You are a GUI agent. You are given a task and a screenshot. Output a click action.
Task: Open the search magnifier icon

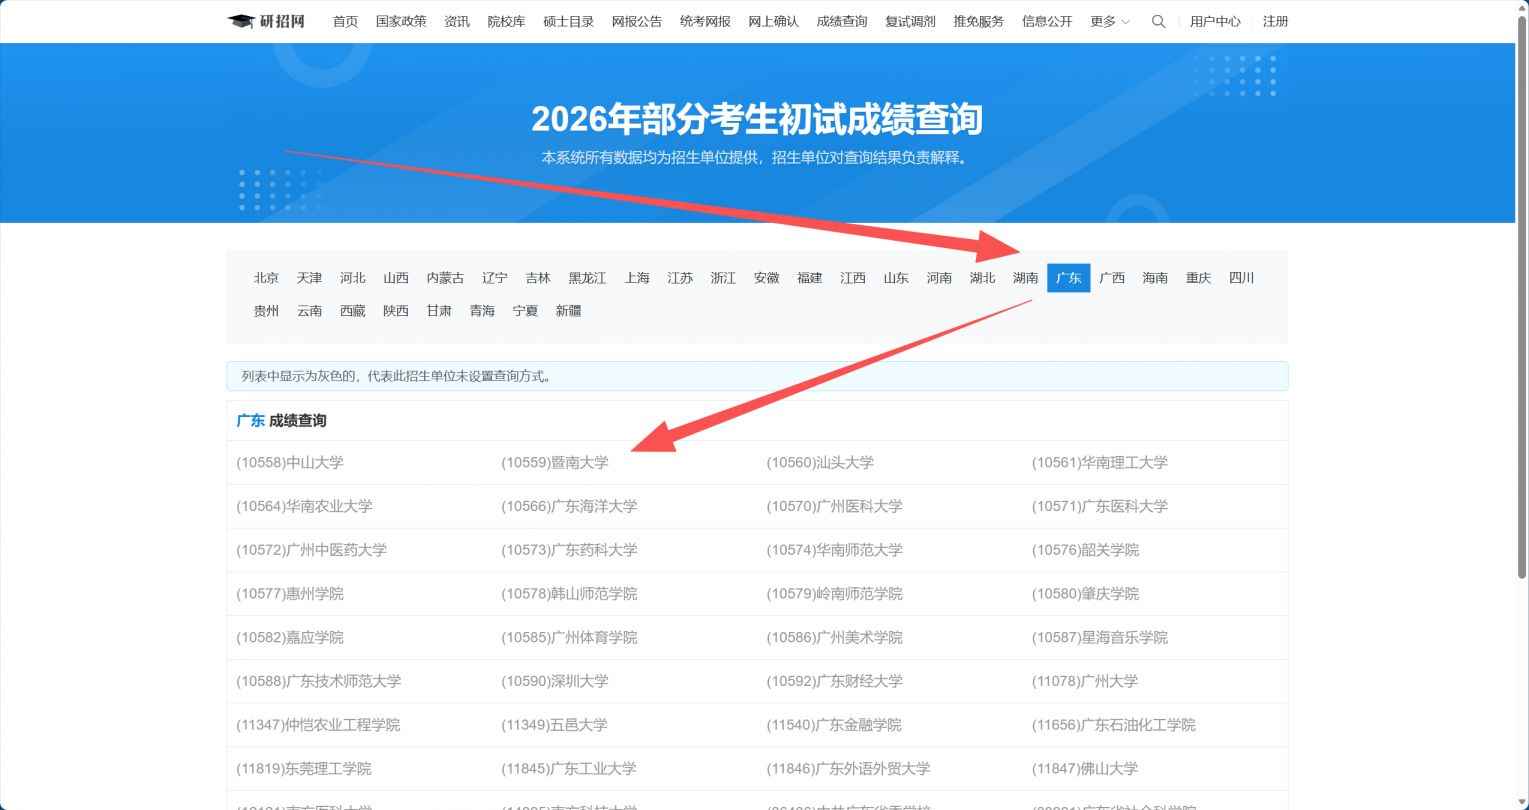coord(1158,21)
